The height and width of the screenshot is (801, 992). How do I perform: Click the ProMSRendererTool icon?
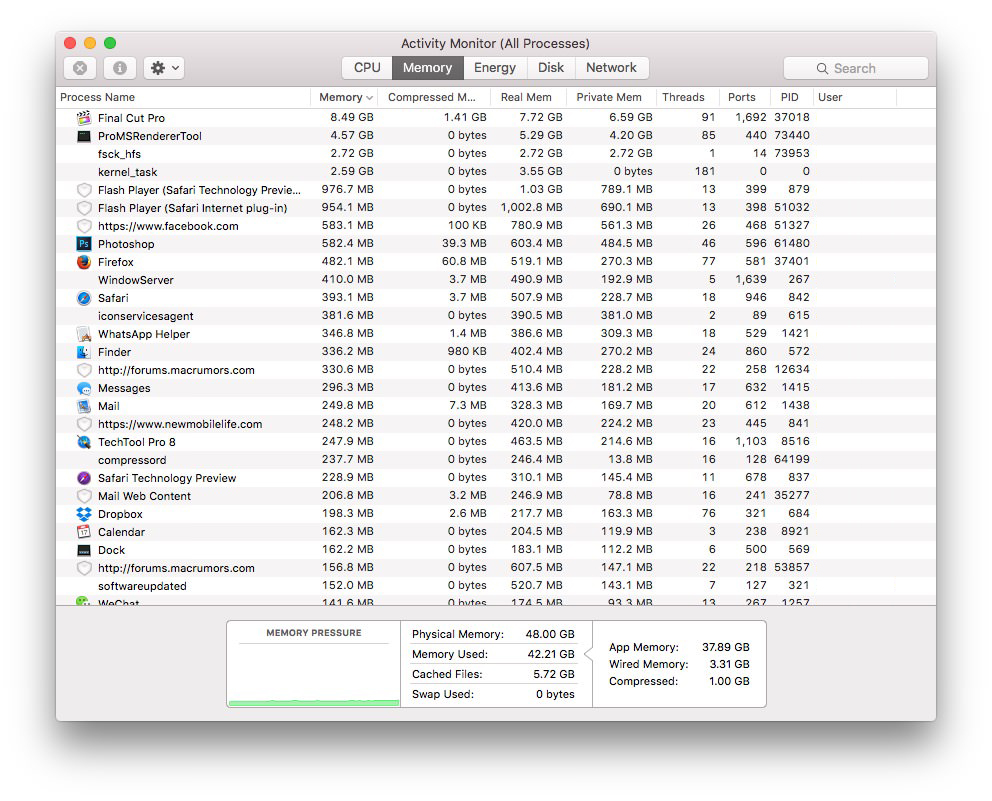click(84, 136)
